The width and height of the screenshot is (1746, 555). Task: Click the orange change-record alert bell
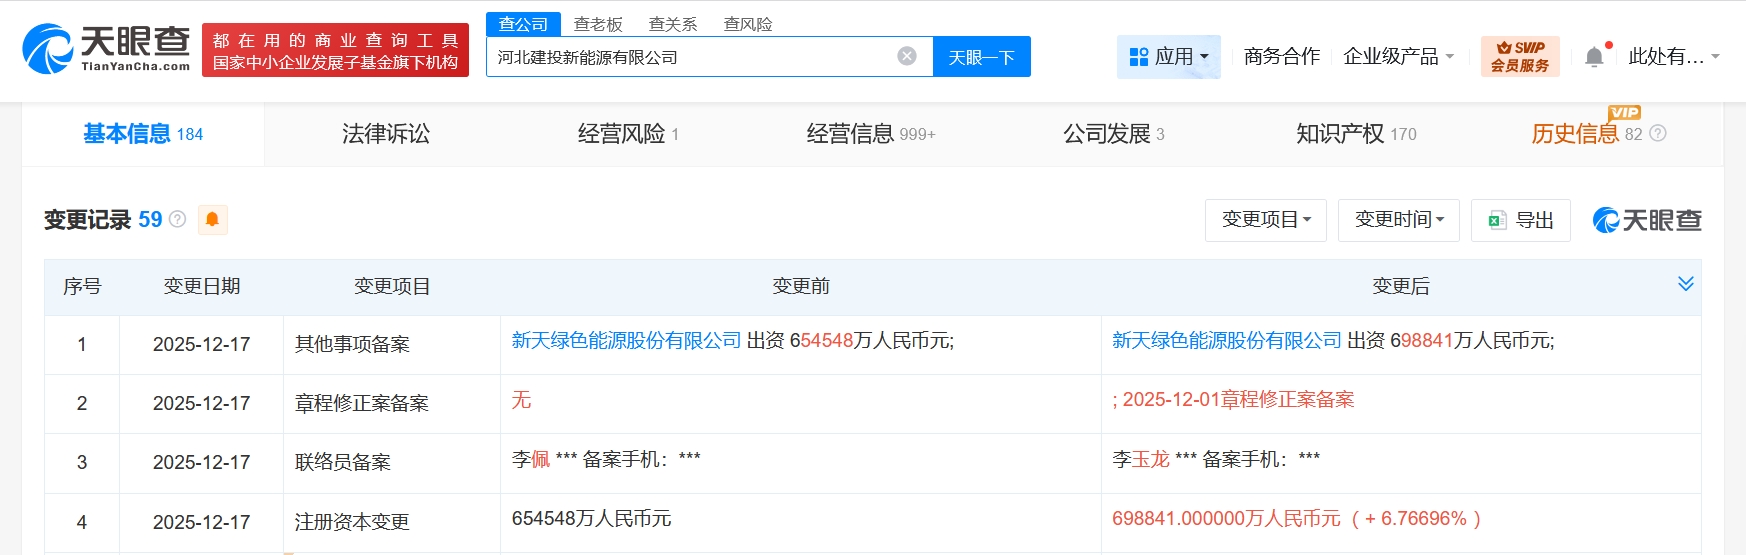[x=212, y=219]
